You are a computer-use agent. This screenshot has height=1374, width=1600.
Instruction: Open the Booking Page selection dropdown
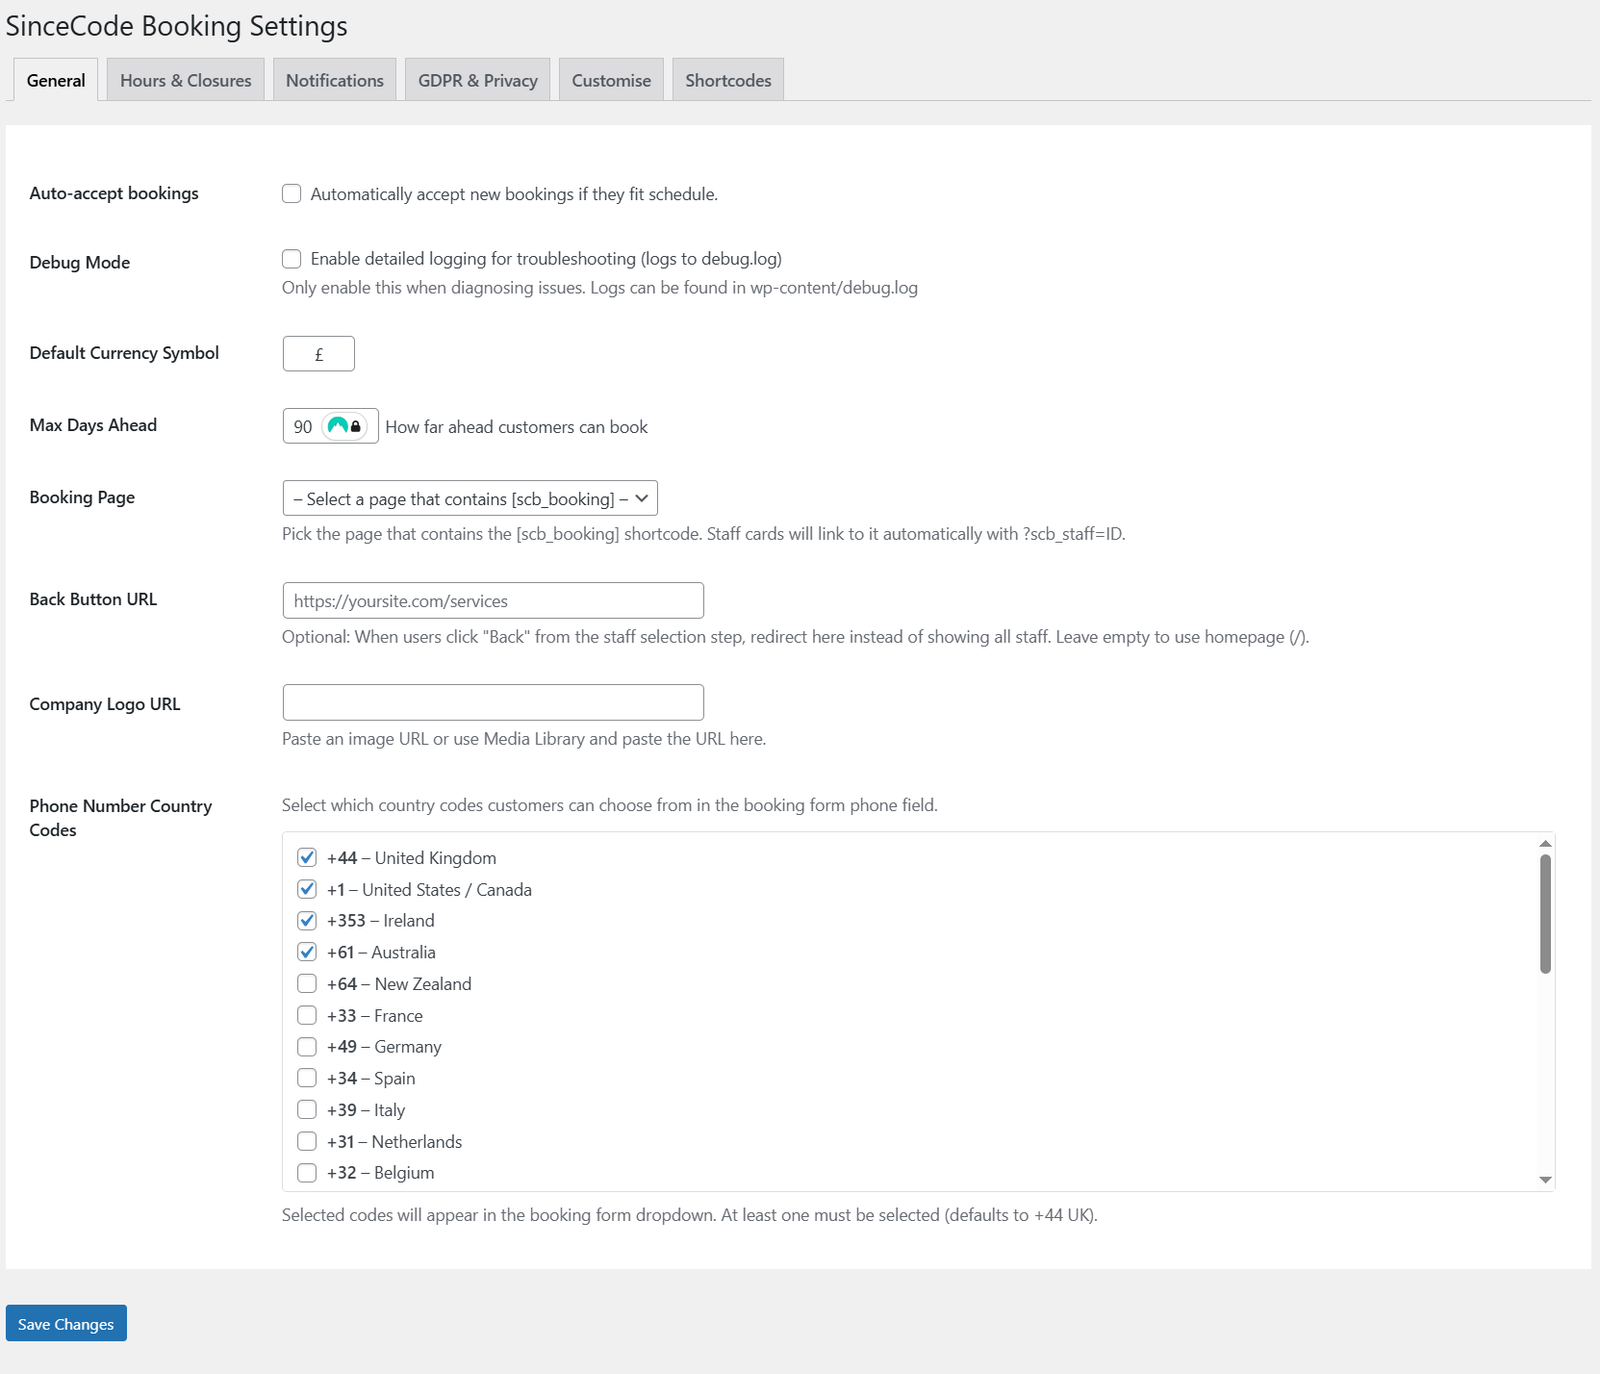point(468,498)
